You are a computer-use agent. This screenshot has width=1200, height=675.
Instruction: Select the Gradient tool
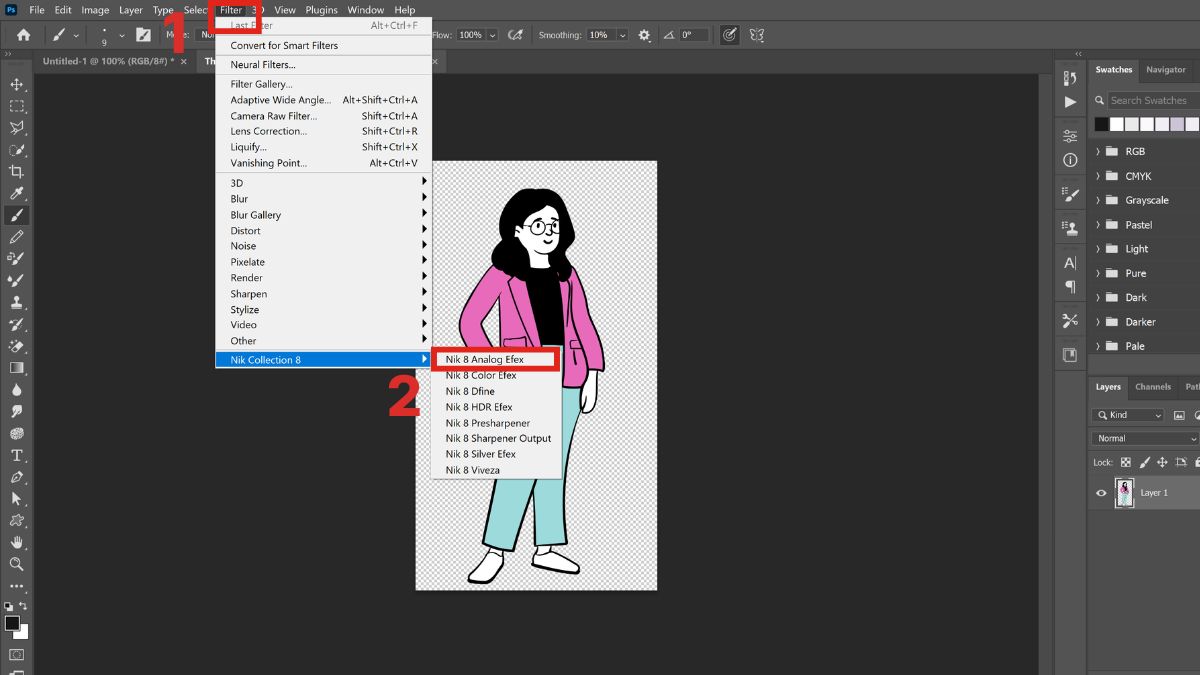click(x=16, y=368)
